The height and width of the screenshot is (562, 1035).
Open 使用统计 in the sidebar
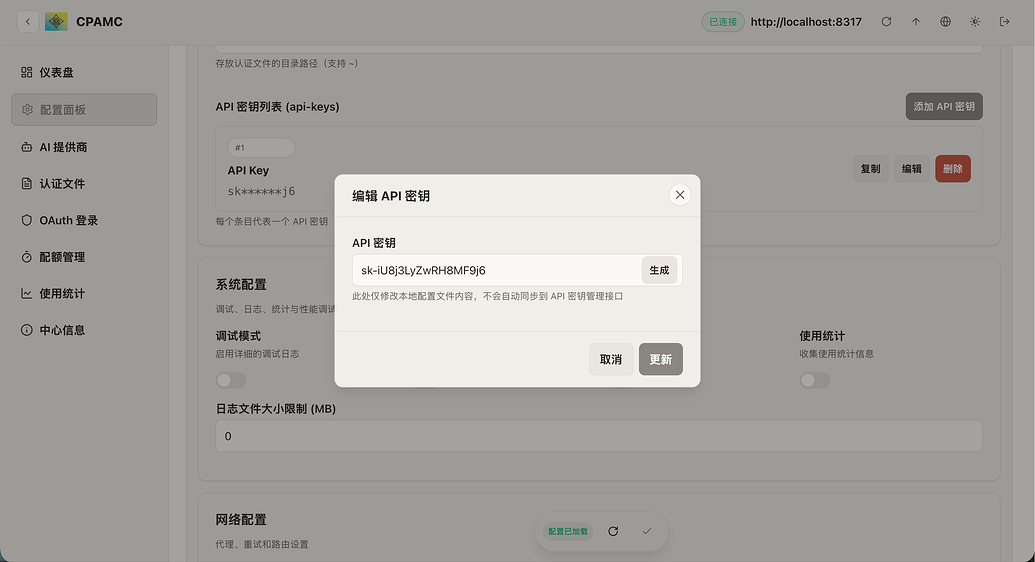point(84,293)
